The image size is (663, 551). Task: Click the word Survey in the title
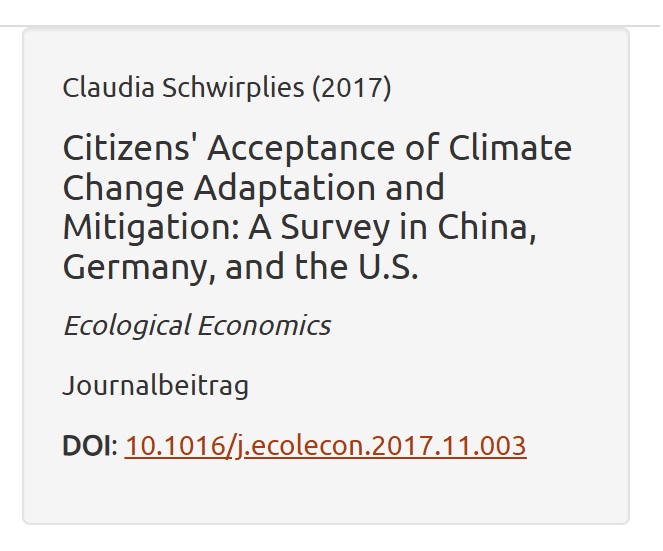[335, 228]
